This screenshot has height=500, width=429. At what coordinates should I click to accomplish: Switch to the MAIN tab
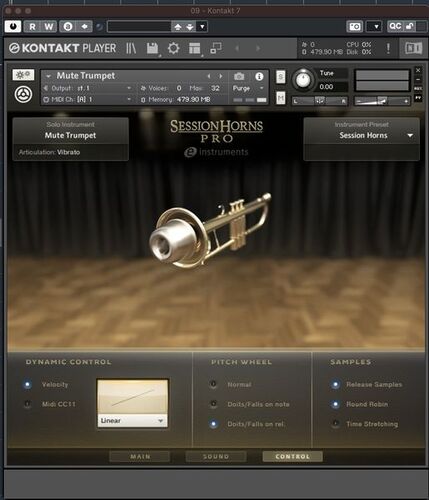[x=140, y=456]
